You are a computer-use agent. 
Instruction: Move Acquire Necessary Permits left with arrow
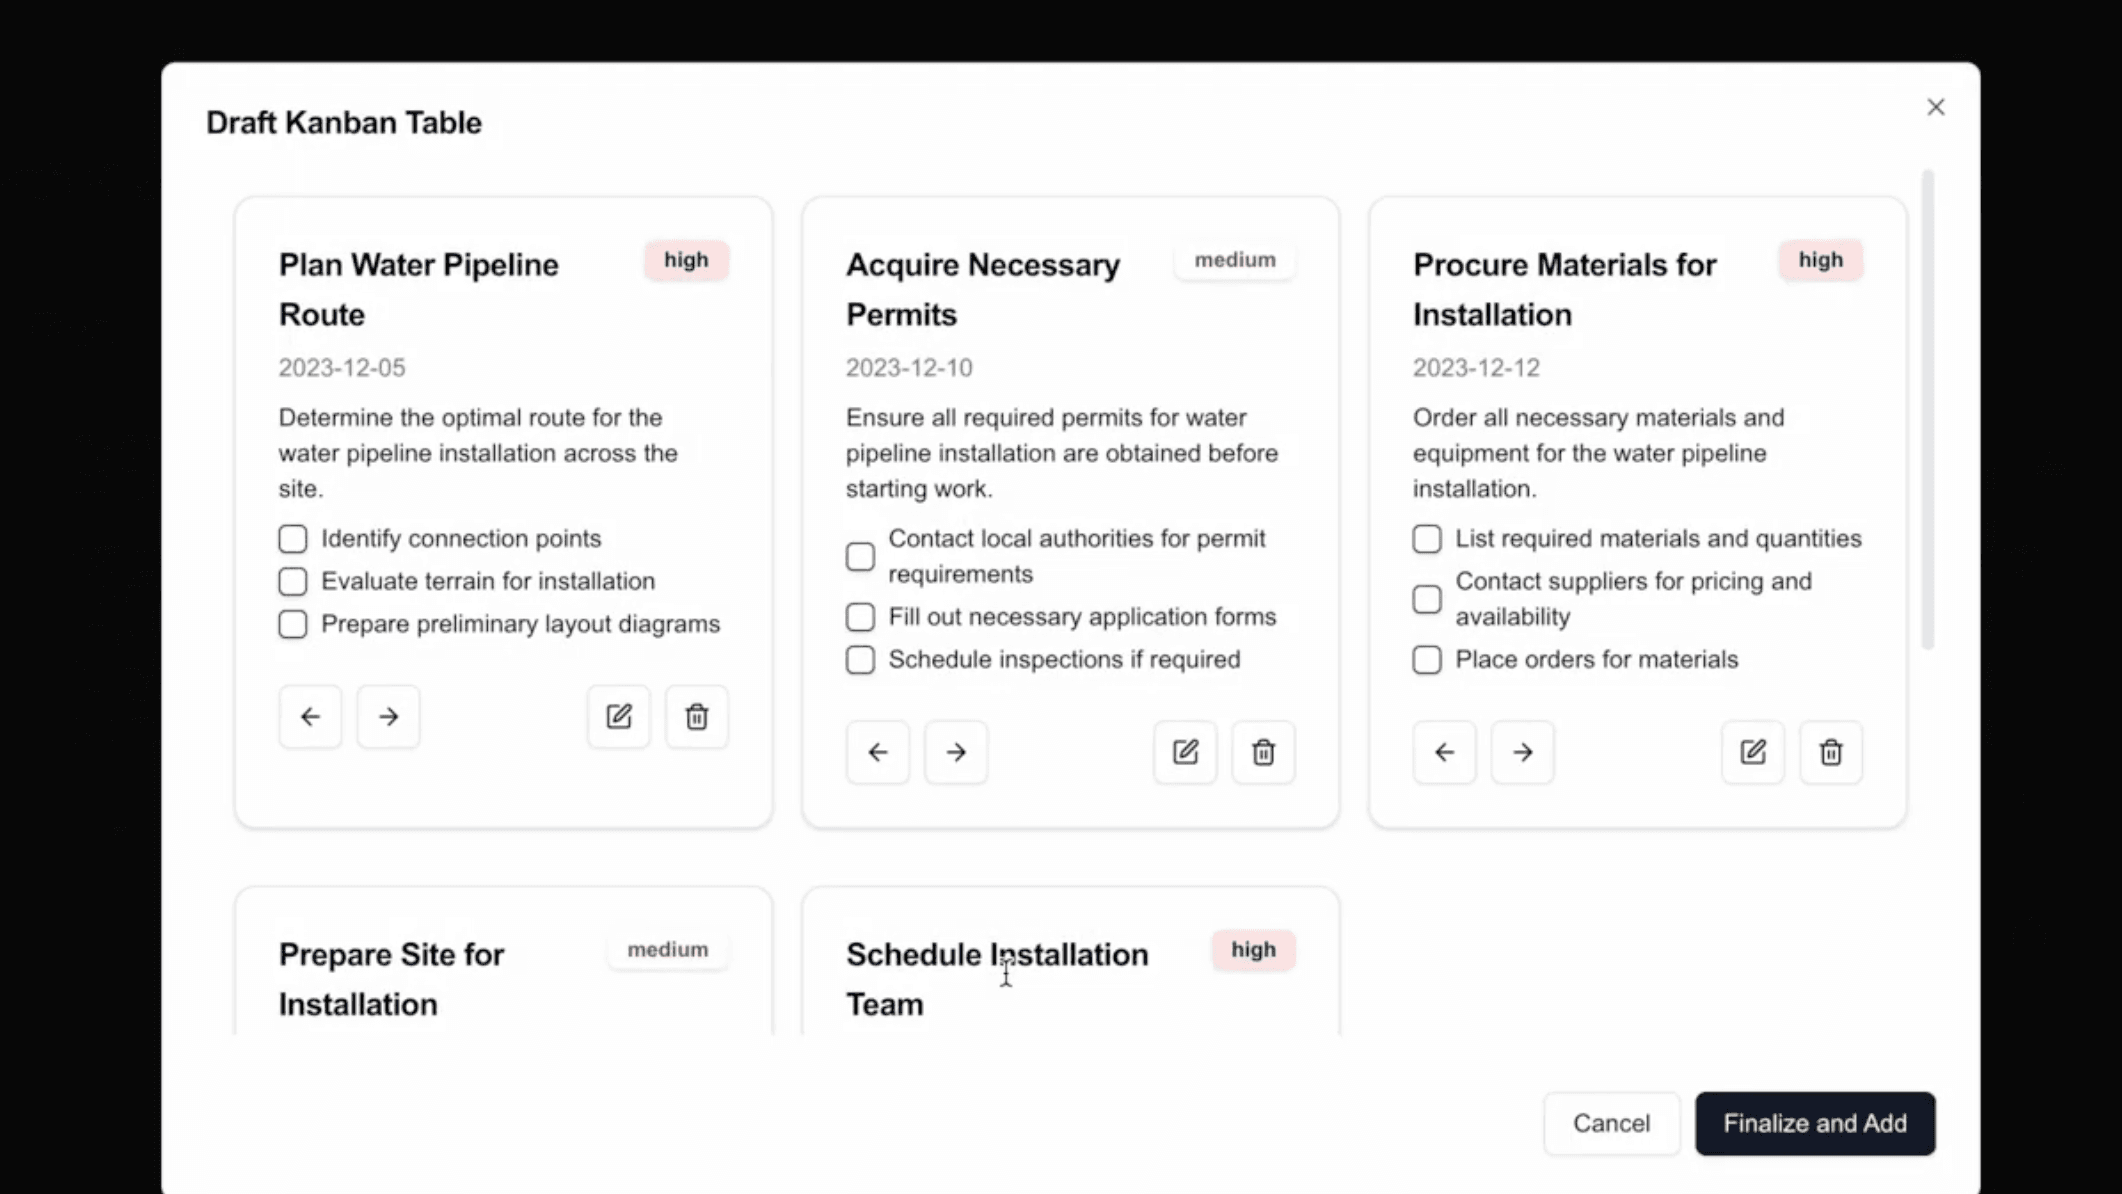tap(877, 752)
